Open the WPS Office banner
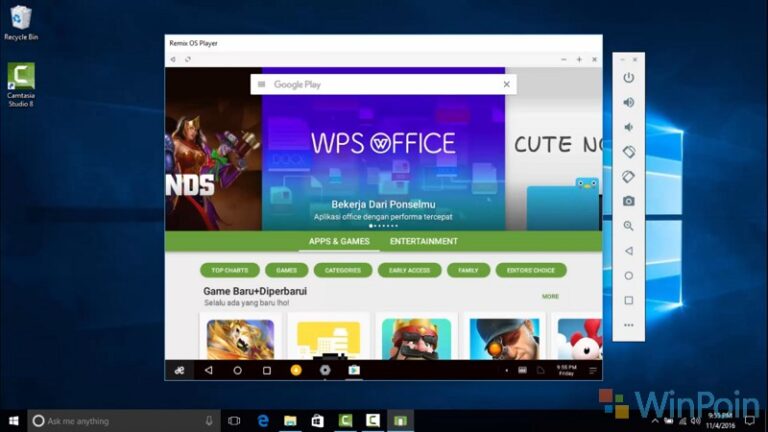The width and height of the screenshot is (768, 432). pyautogui.click(x=383, y=150)
